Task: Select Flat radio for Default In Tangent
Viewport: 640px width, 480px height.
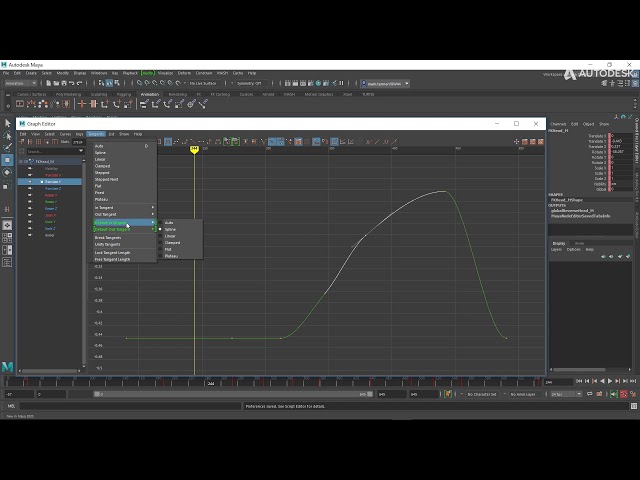Action: coord(160,249)
